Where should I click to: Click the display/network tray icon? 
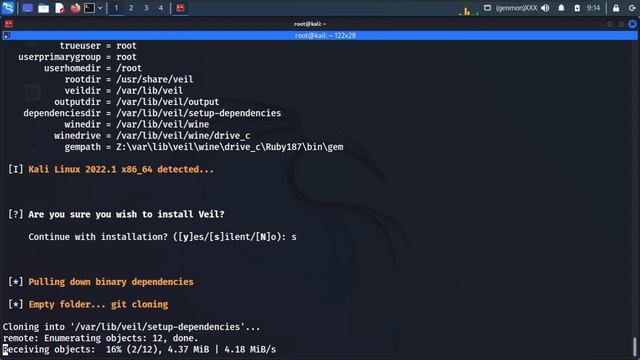pyautogui.click(x=487, y=8)
